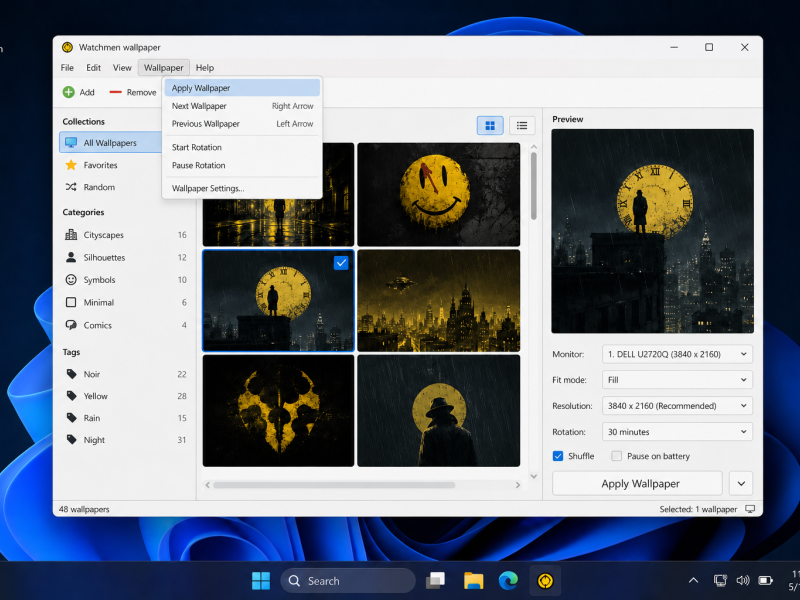Viewport: 800px width, 600px height.
Task: Click the large Apply Wallpaper button
Action: 637,483
